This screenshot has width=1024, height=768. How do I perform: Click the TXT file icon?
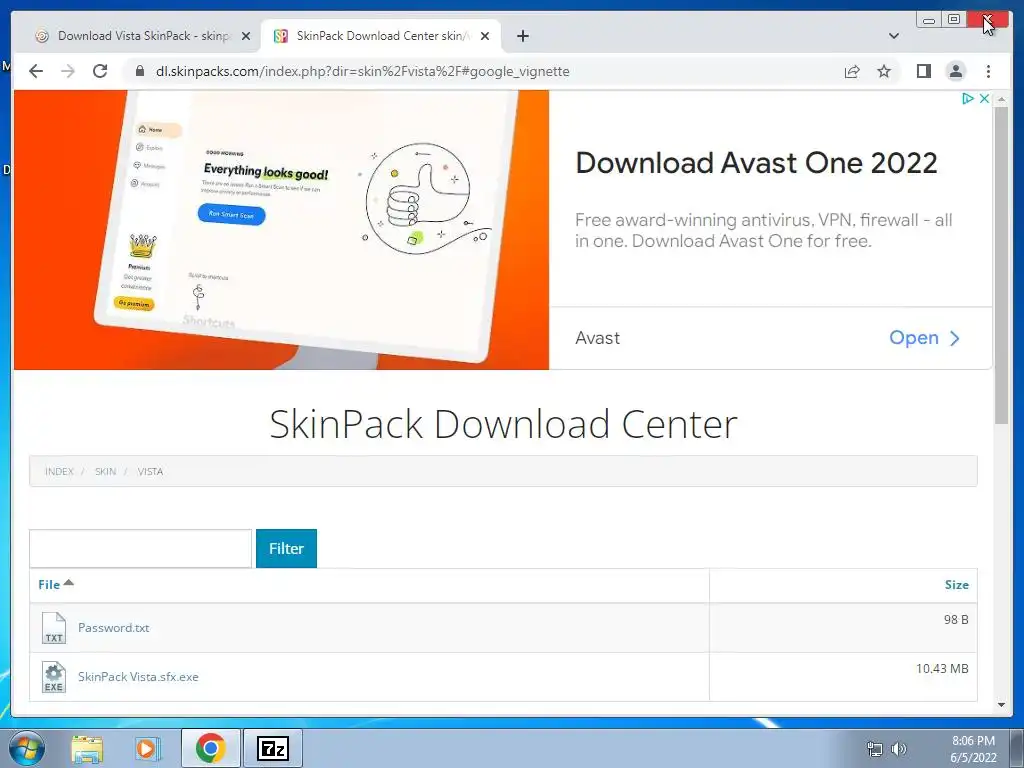[x=54, y=628]
